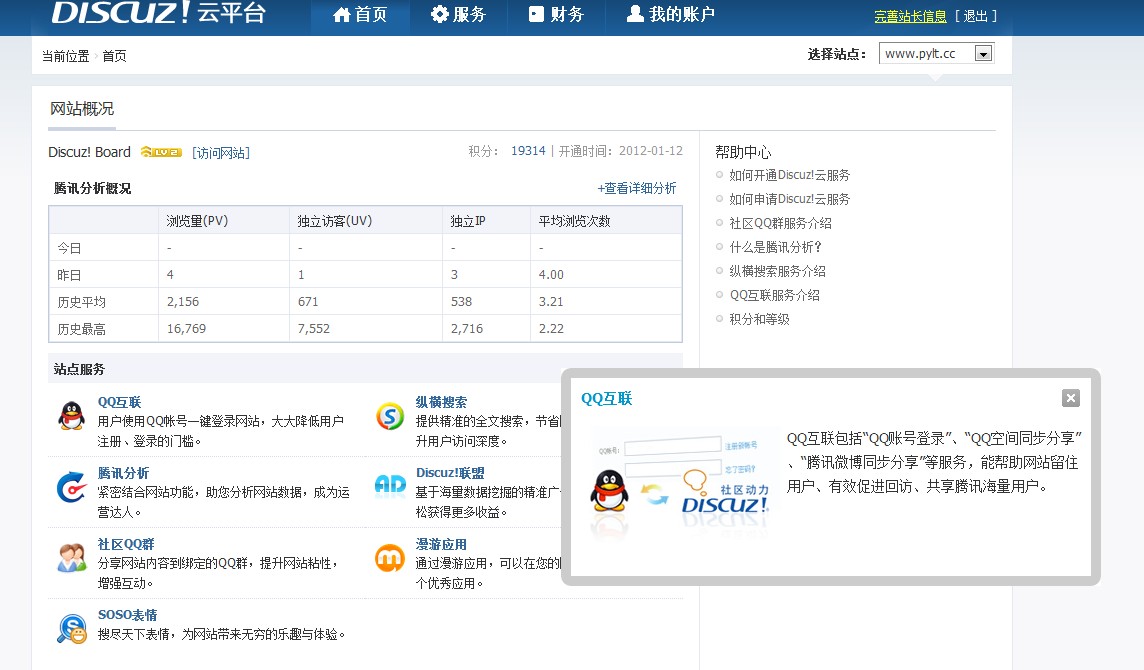Click the 历史平均 average views value 3.21
The width and height of the screenshot is (1144, 670).
click(x=551, y=301)
